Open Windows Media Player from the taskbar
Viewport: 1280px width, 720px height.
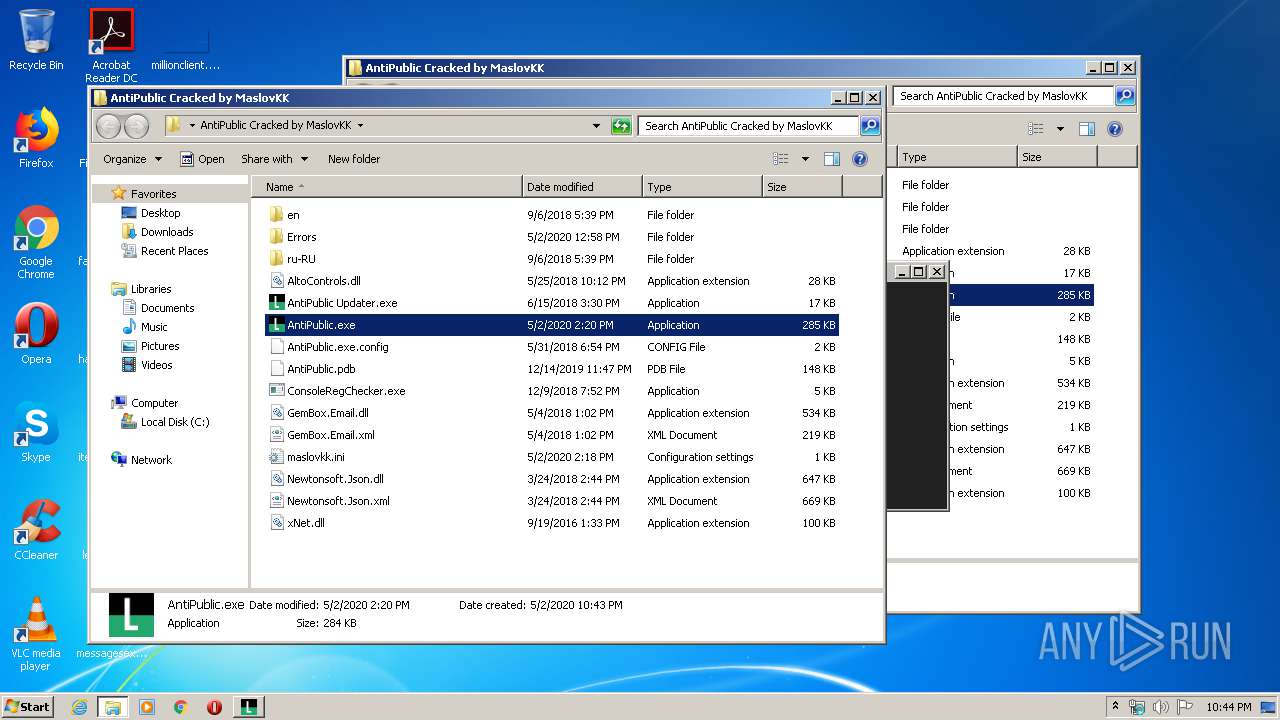pyautogui.click(x=147, y=707)
